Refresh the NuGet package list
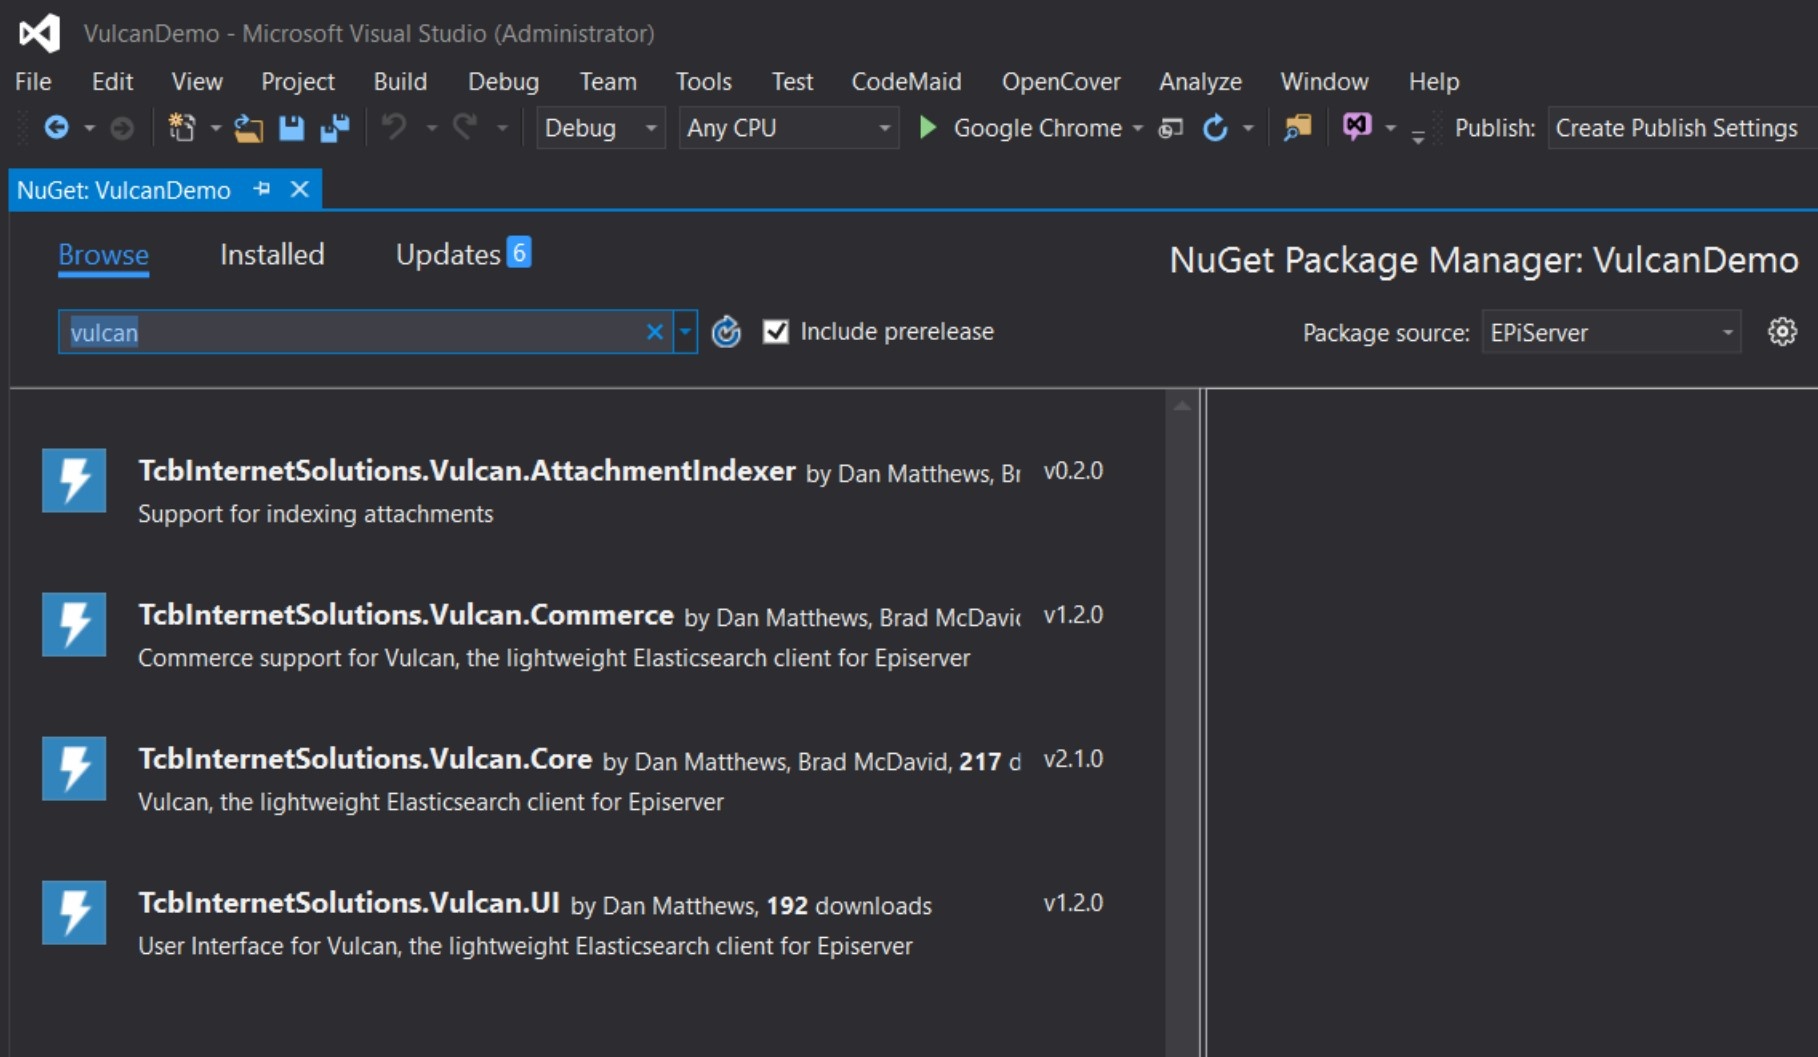 [x=726, y=331]
